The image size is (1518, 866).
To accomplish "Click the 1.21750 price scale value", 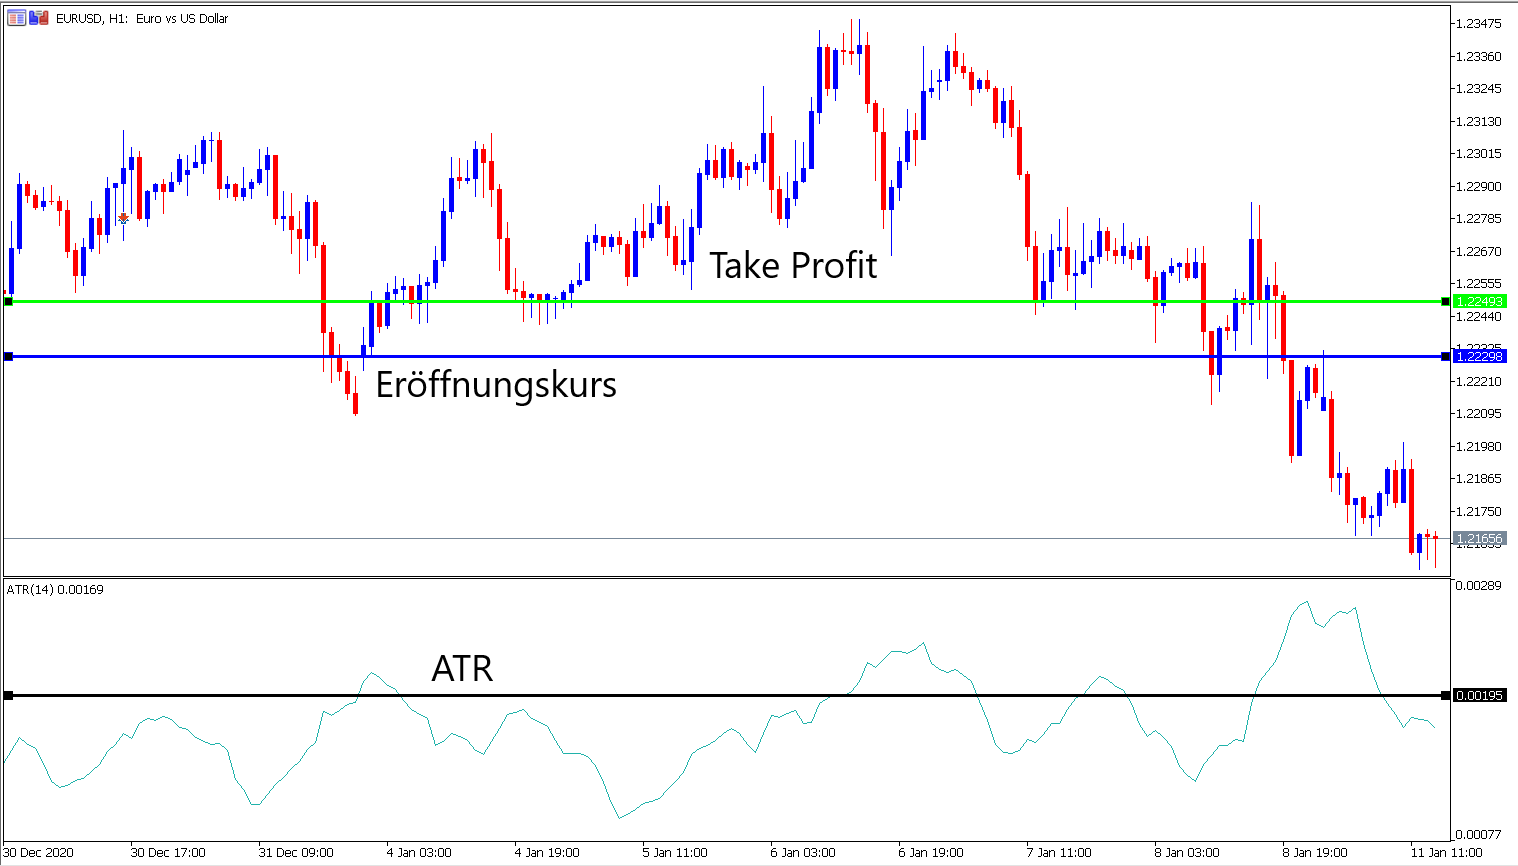I will point(1479,511).
